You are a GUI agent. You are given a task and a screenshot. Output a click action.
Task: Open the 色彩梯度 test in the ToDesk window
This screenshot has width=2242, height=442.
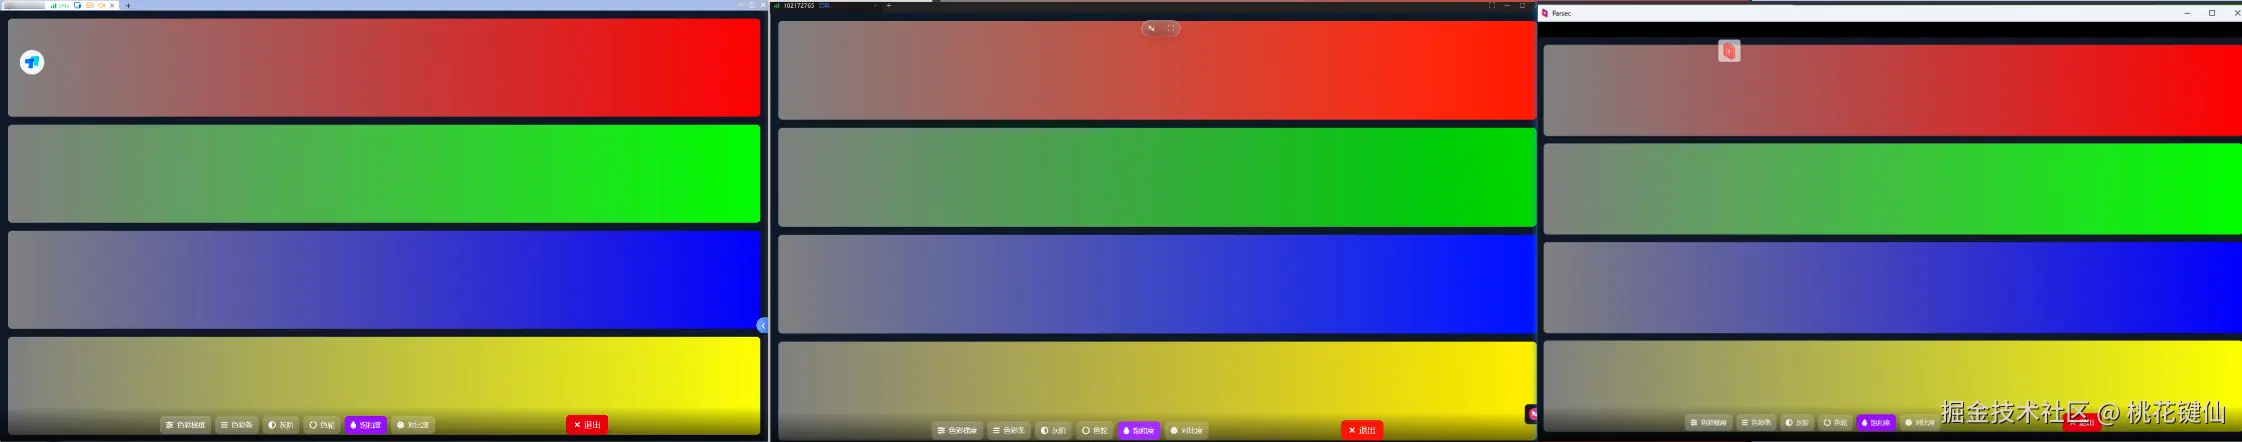click(186, 425)
